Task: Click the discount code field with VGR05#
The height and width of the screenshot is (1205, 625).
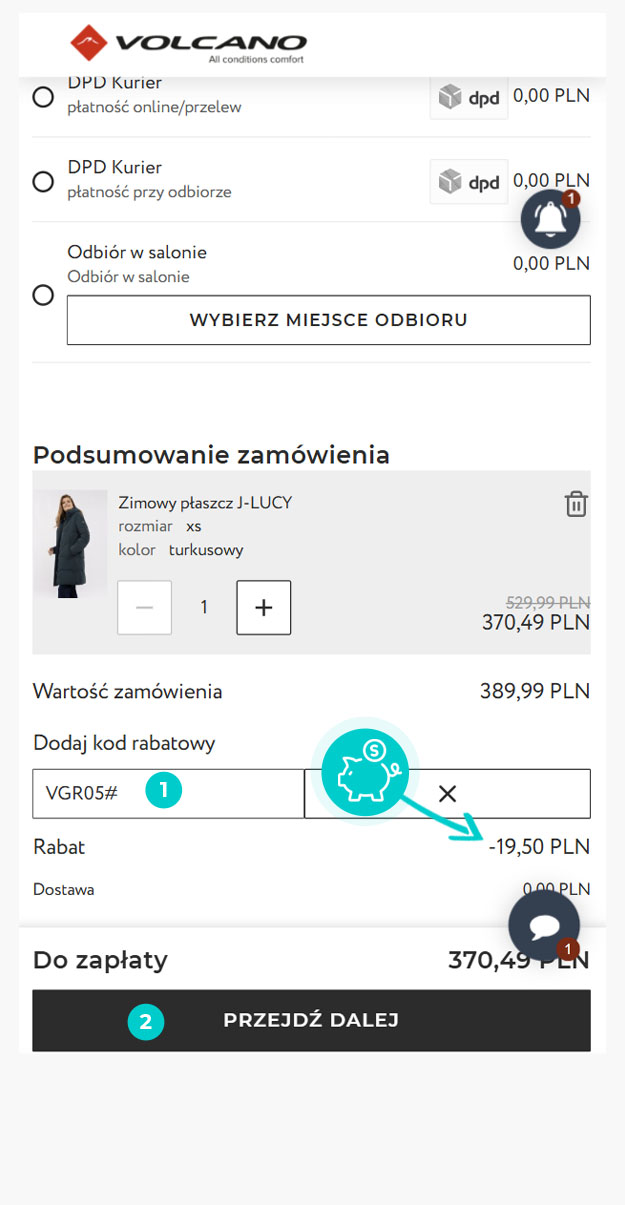Action: click(x=168, y=794)
